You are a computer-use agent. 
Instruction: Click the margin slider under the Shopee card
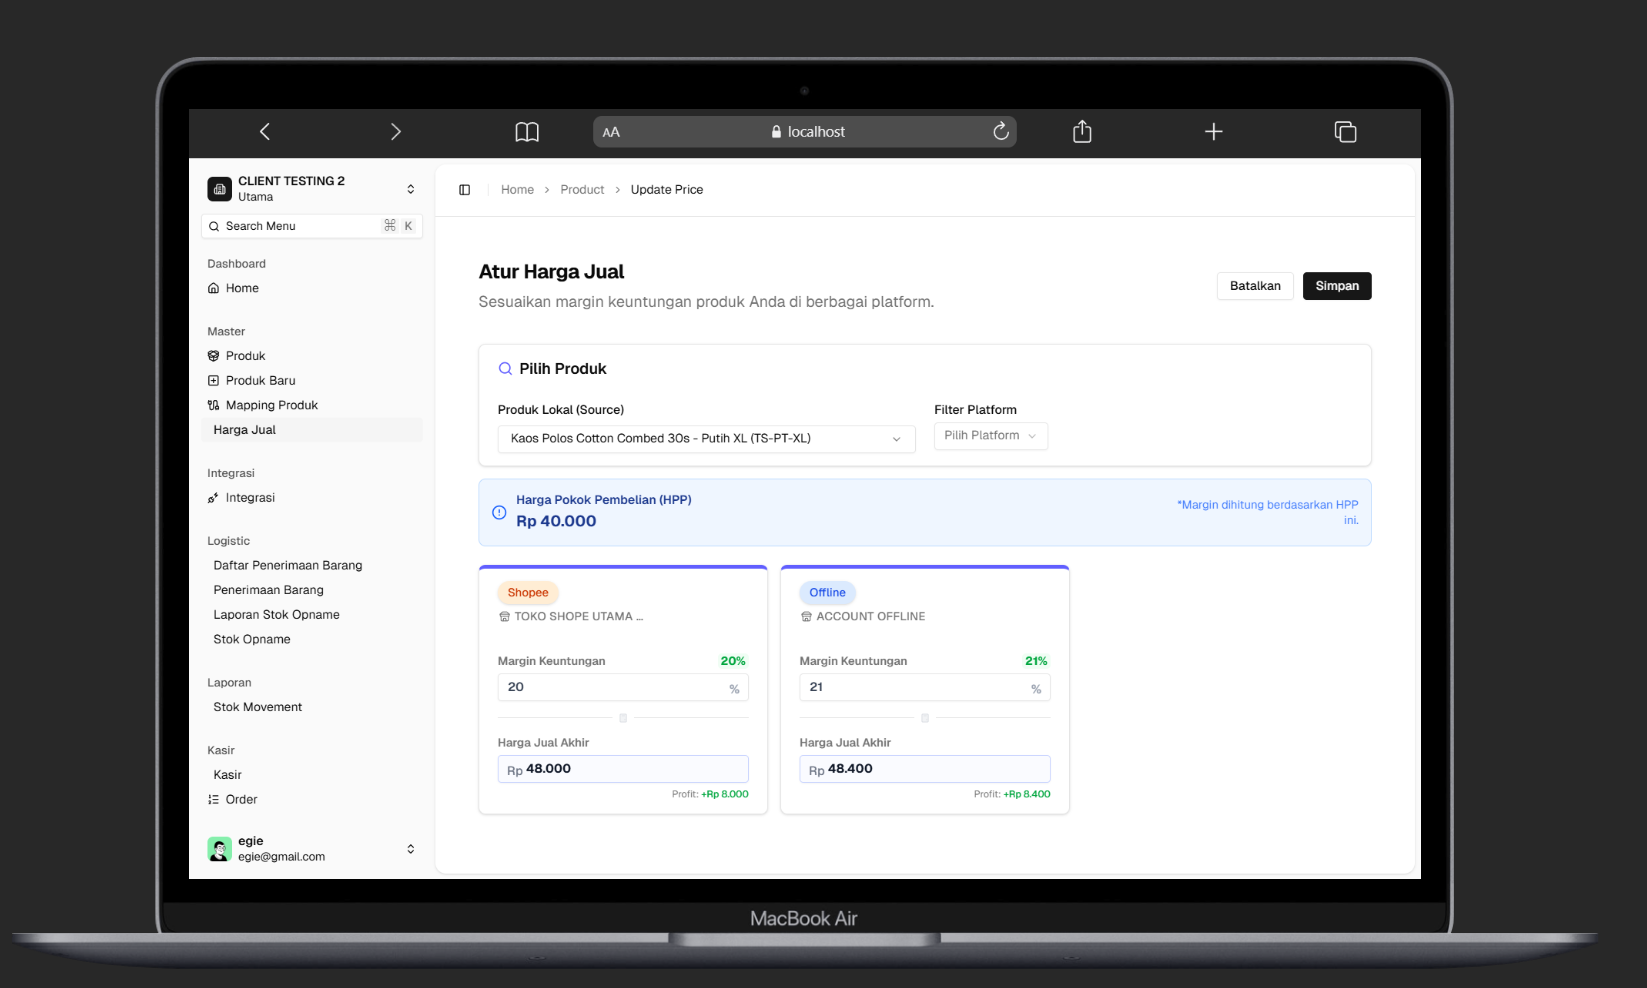pyautogui.click(x=623, y=717)
